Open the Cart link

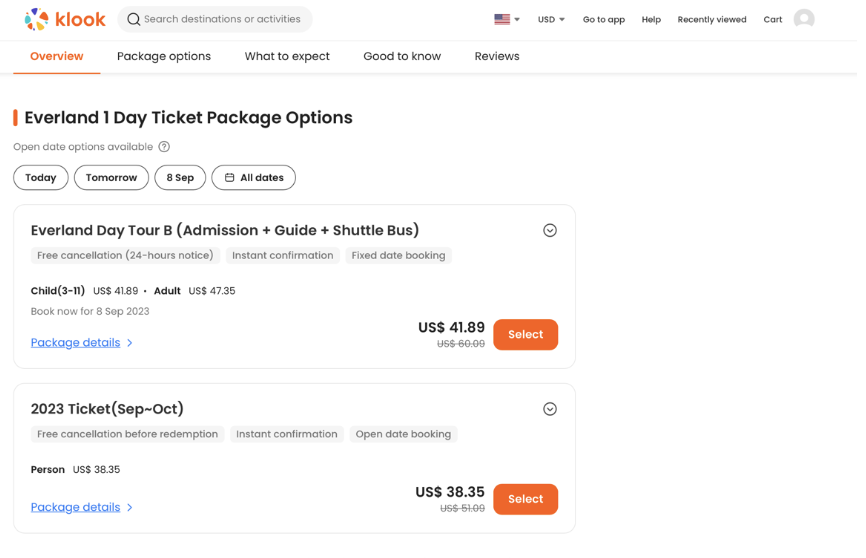tap(773, 19)
